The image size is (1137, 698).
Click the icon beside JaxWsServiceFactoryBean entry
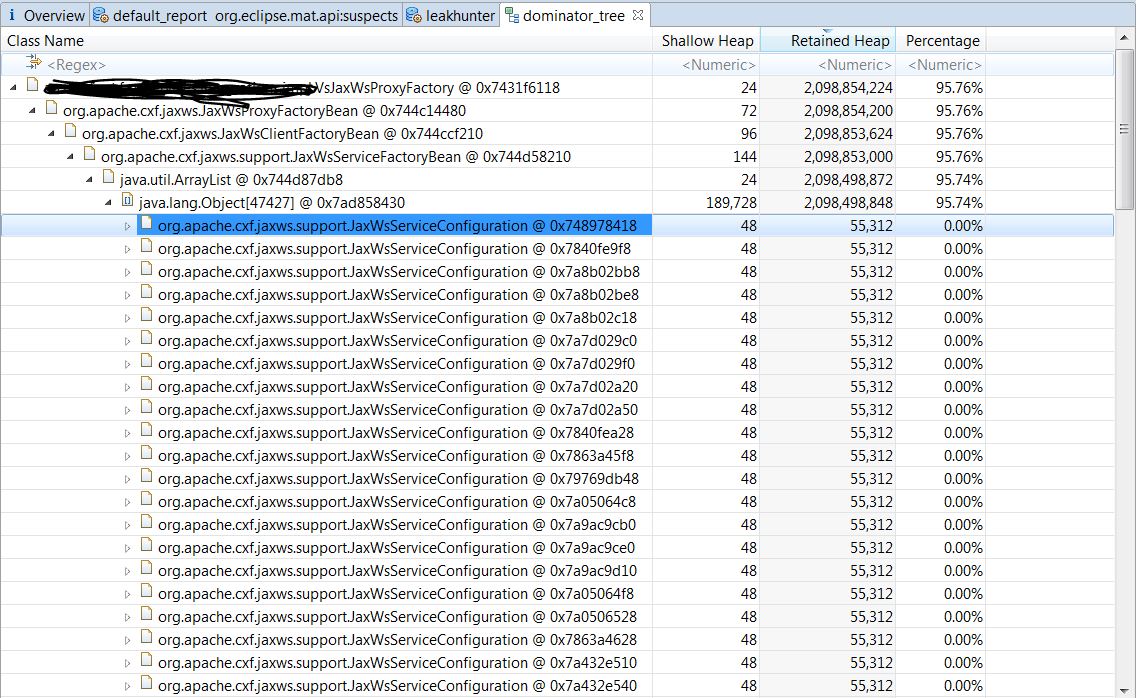click(x=89, y=156)
